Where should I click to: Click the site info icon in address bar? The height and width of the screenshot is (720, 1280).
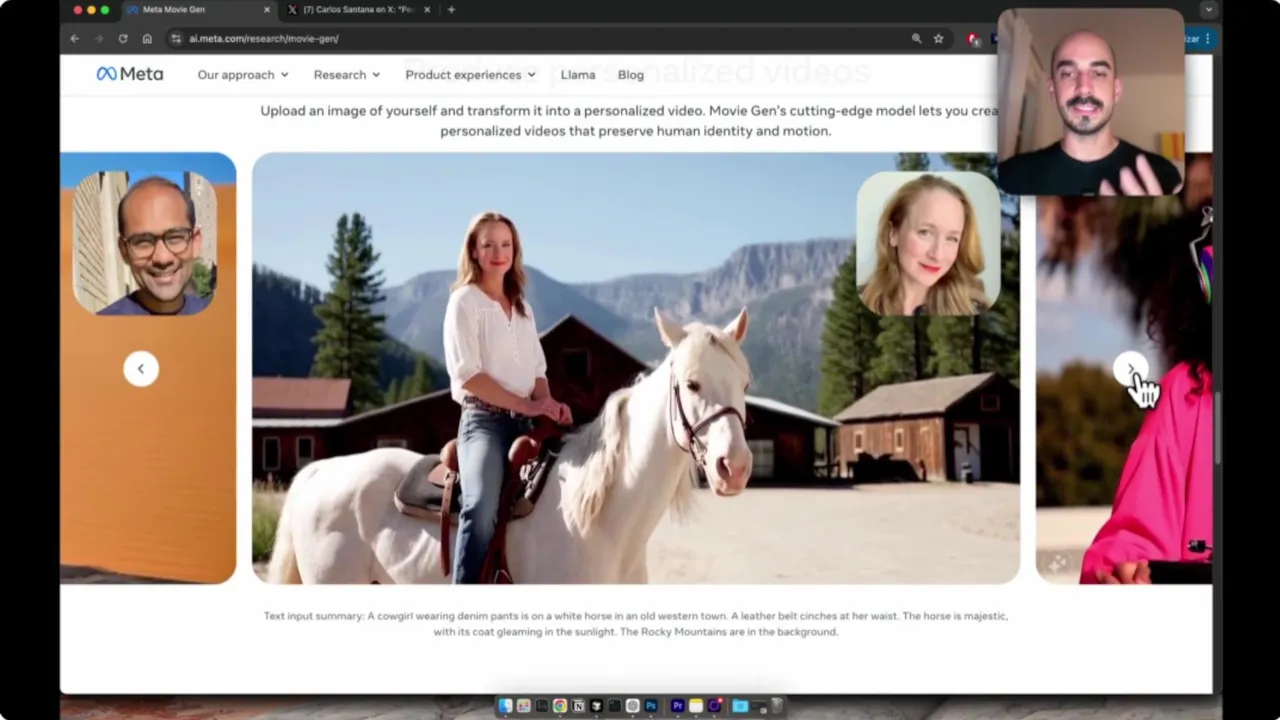[x=176, y=38]
